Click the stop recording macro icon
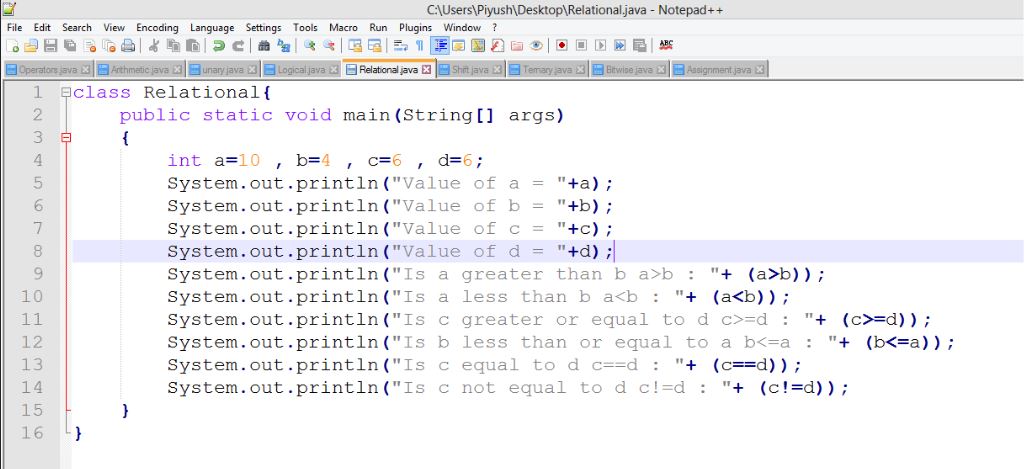 pyautogui.click(x=581, y=46)
